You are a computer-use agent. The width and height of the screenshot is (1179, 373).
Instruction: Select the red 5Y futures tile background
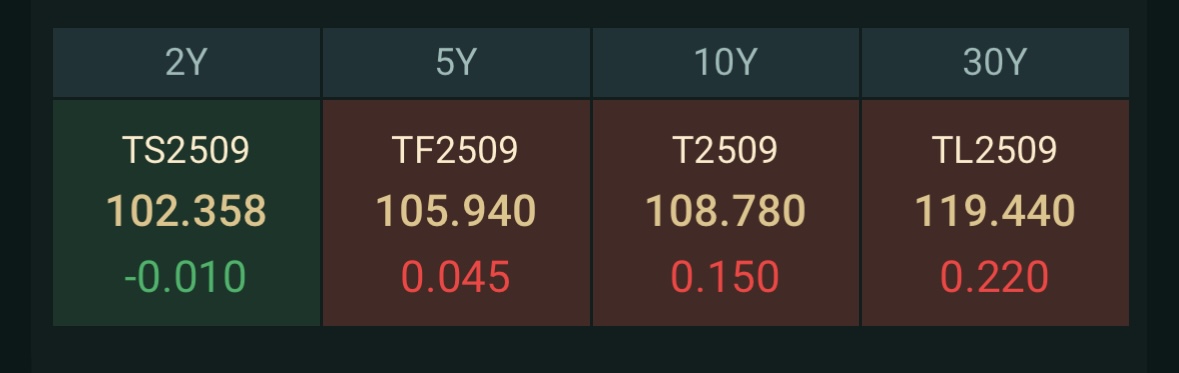coord(456,213)
